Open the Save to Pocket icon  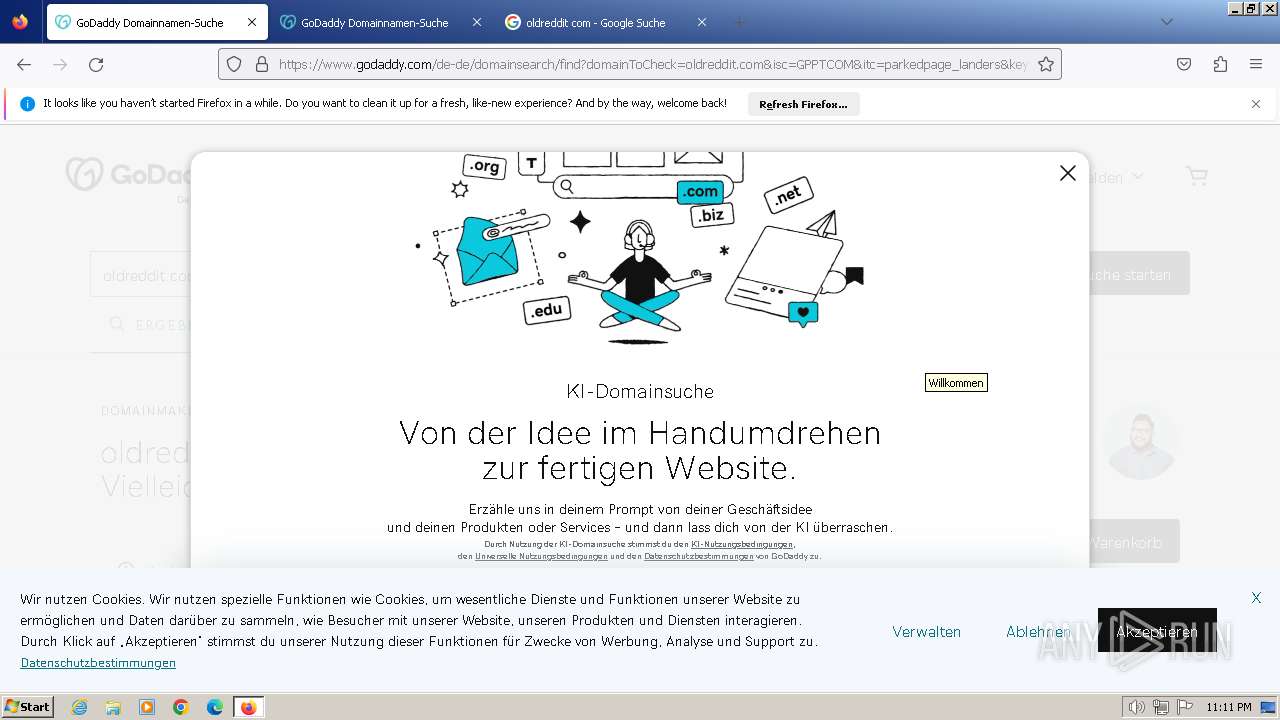[1184, 64]
